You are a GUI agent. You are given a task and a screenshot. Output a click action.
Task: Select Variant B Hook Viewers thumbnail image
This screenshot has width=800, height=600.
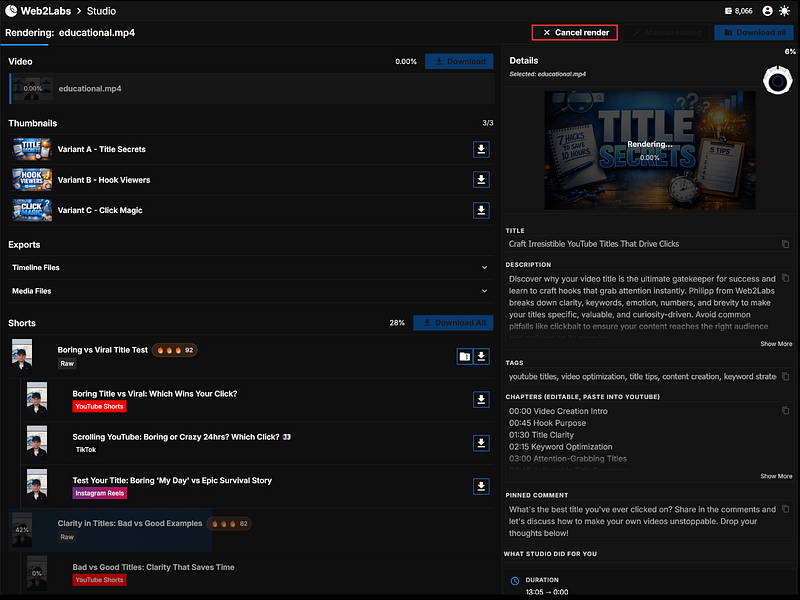click(32, 180)
